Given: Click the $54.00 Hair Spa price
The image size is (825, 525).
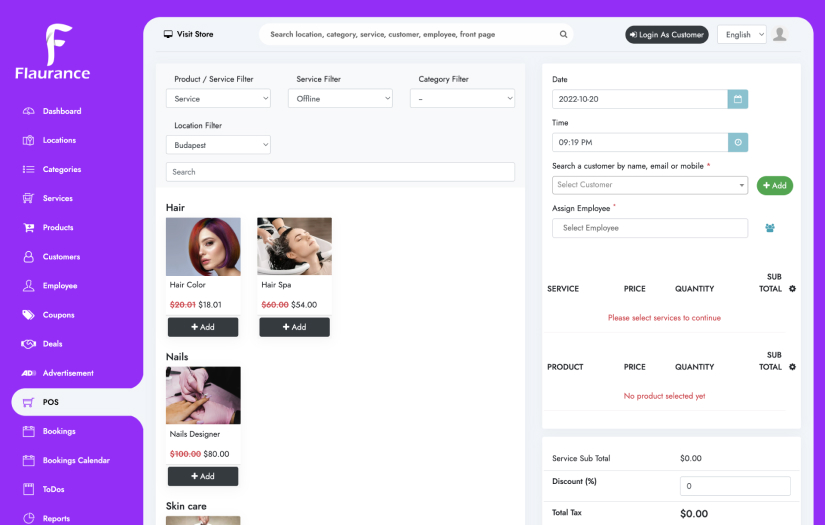Looking at the screenshot, I should click(x=304, y=305).
